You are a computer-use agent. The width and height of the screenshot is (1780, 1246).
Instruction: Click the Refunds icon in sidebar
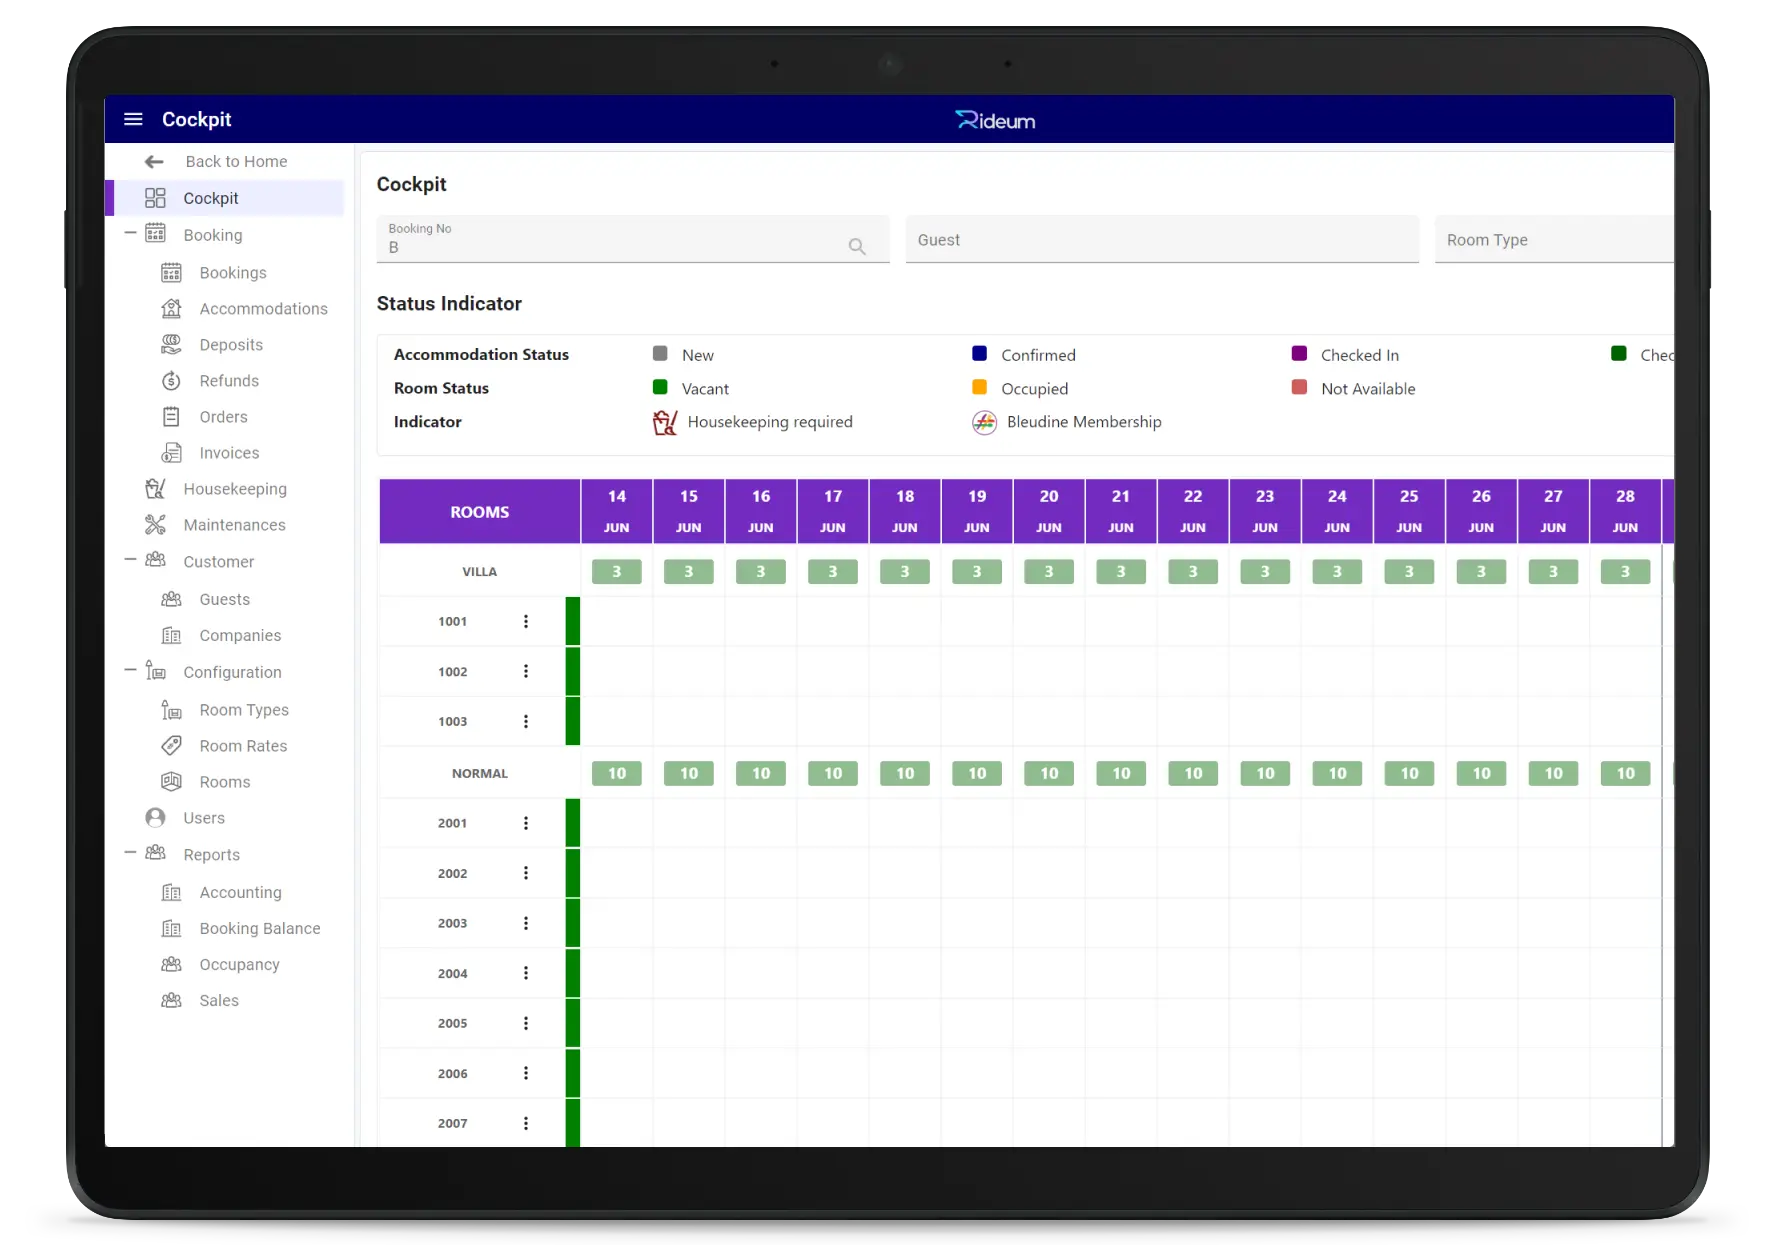pyautogui.click(x=172, y=381)
